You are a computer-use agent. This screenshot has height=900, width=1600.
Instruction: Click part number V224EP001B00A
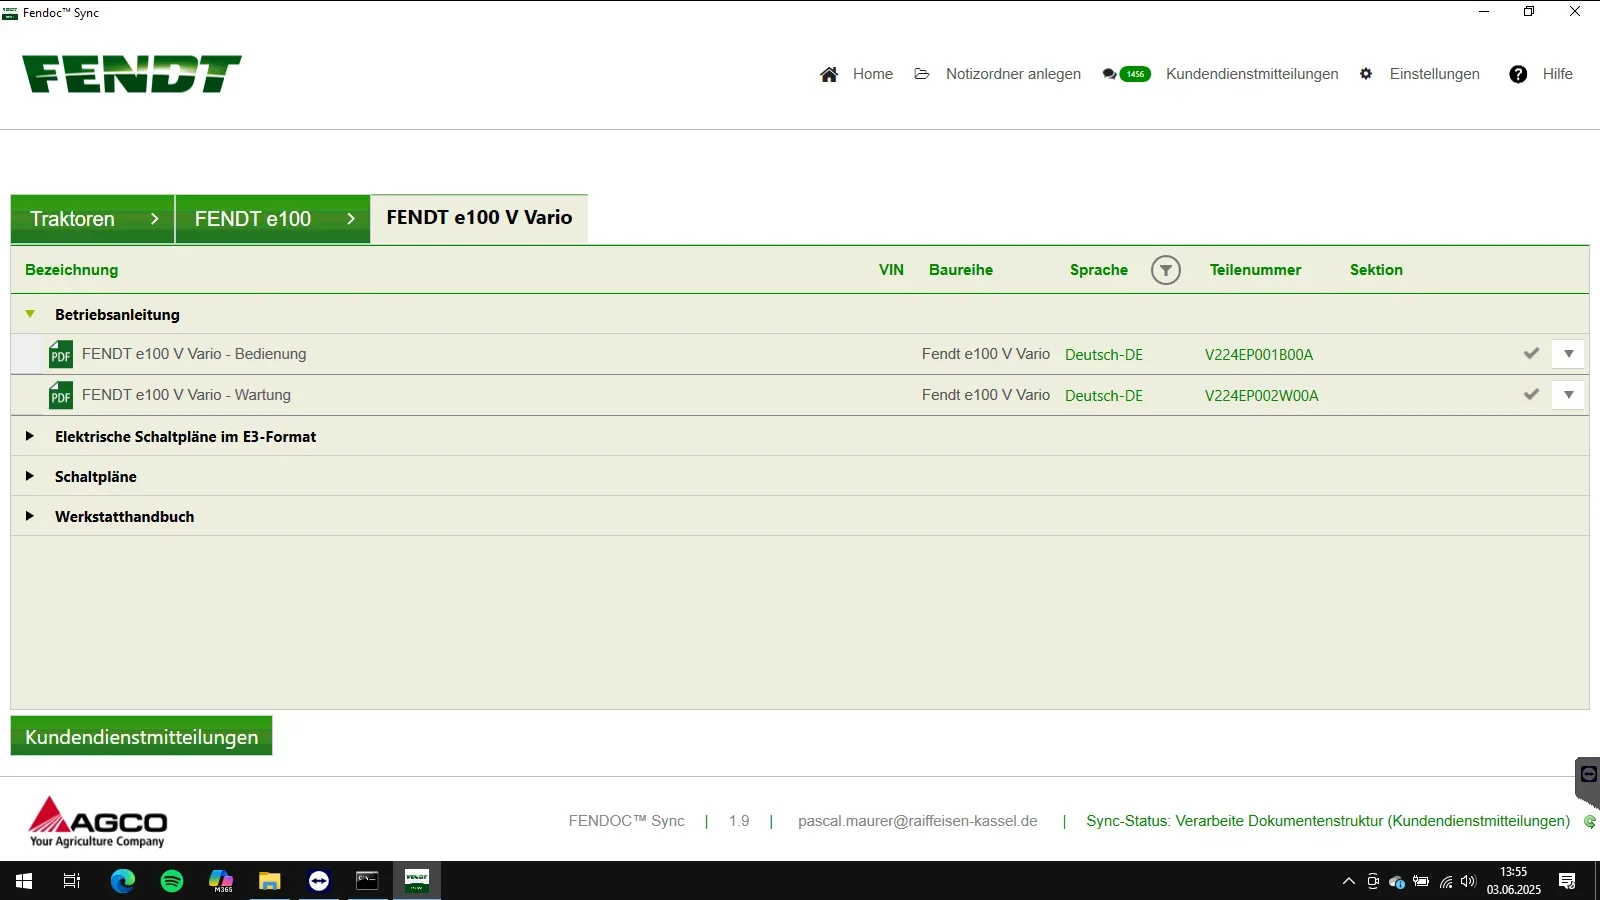tap(1259, 355)
